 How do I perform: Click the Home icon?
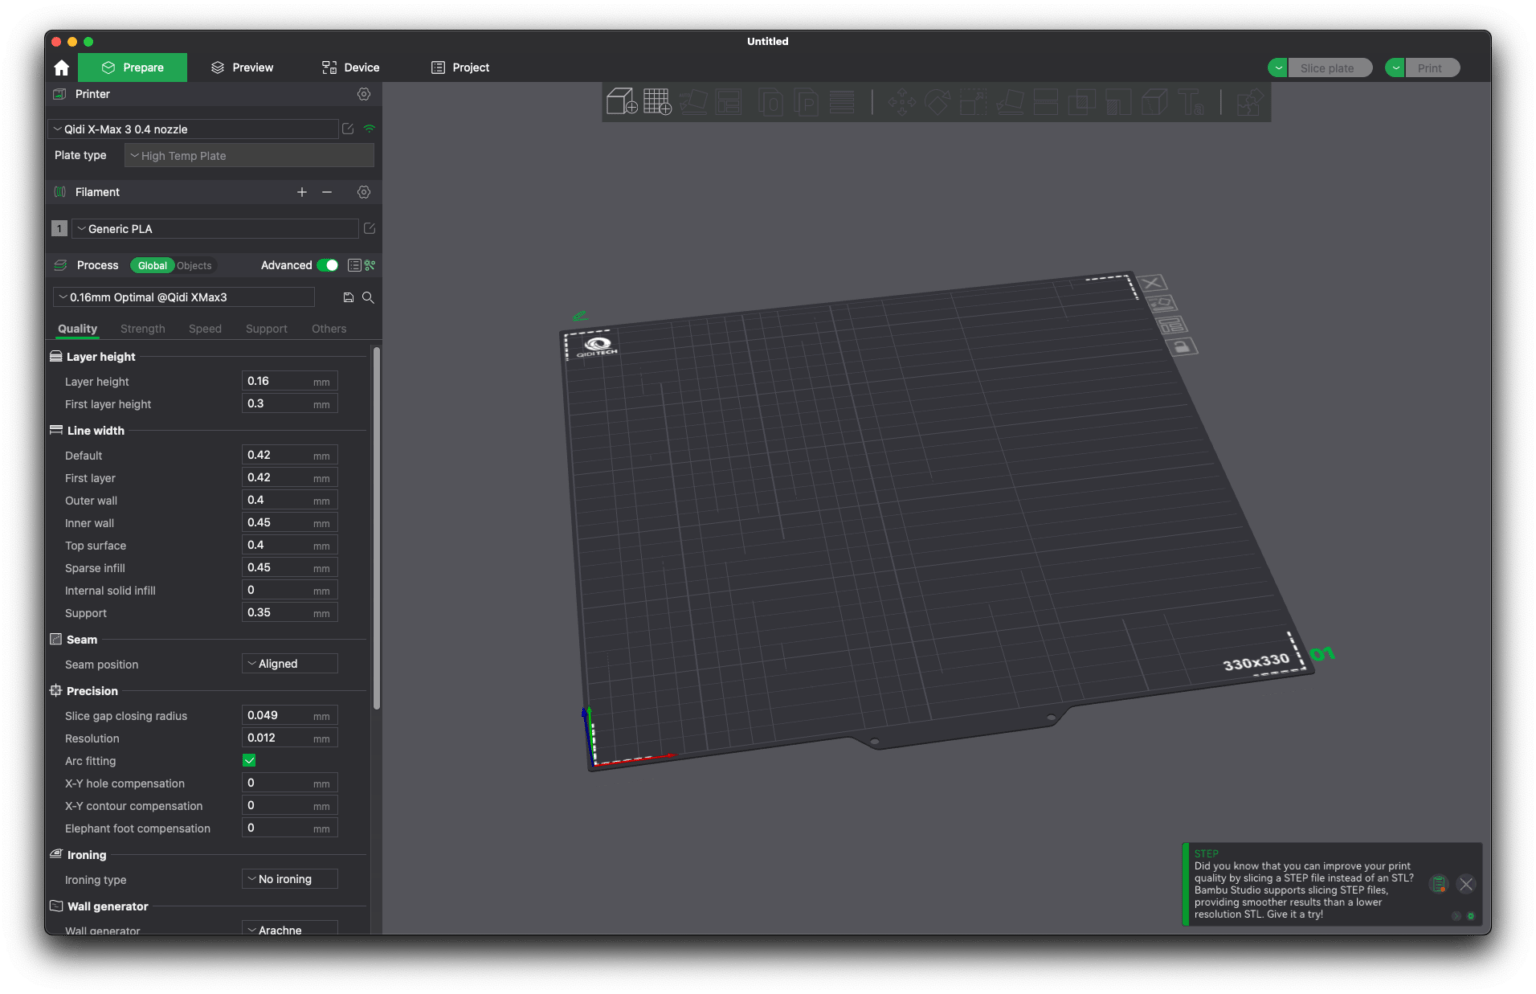(62, 68)
